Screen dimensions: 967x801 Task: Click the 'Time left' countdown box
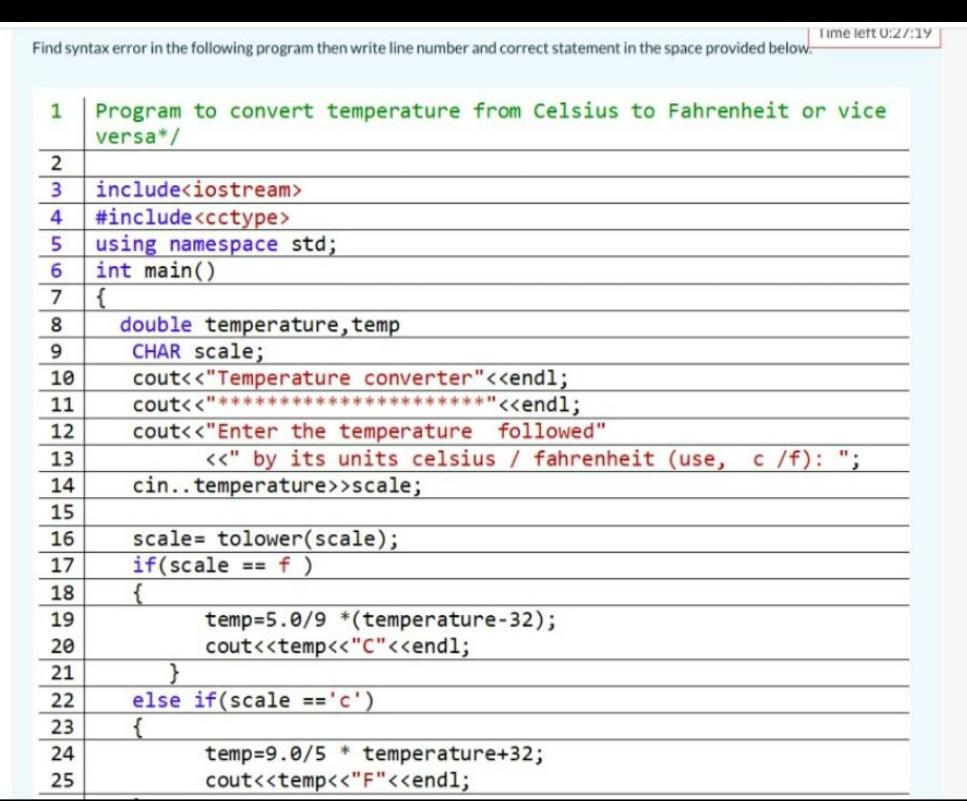point(874,35)
